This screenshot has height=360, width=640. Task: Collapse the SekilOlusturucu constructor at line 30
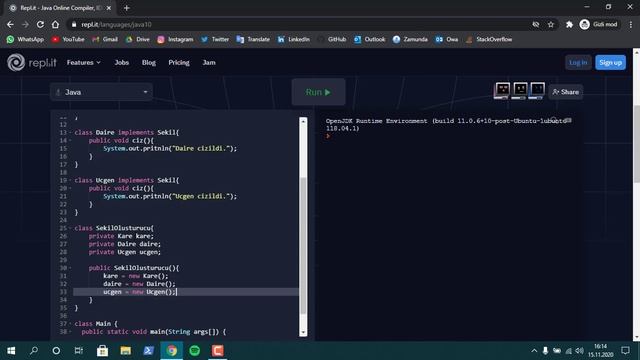point(70,268)
